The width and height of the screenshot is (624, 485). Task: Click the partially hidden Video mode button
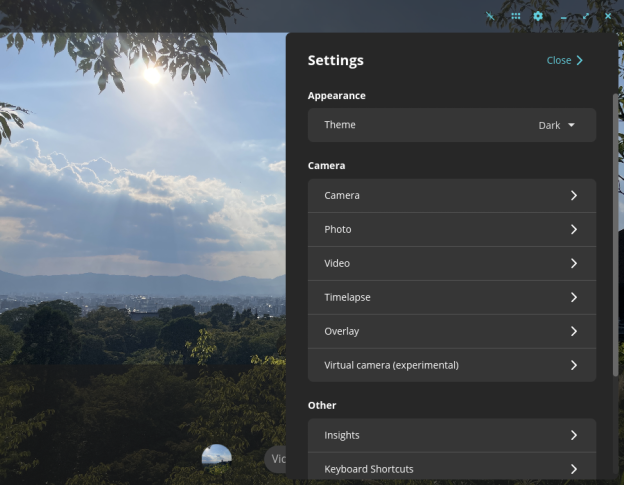point(275,459)
